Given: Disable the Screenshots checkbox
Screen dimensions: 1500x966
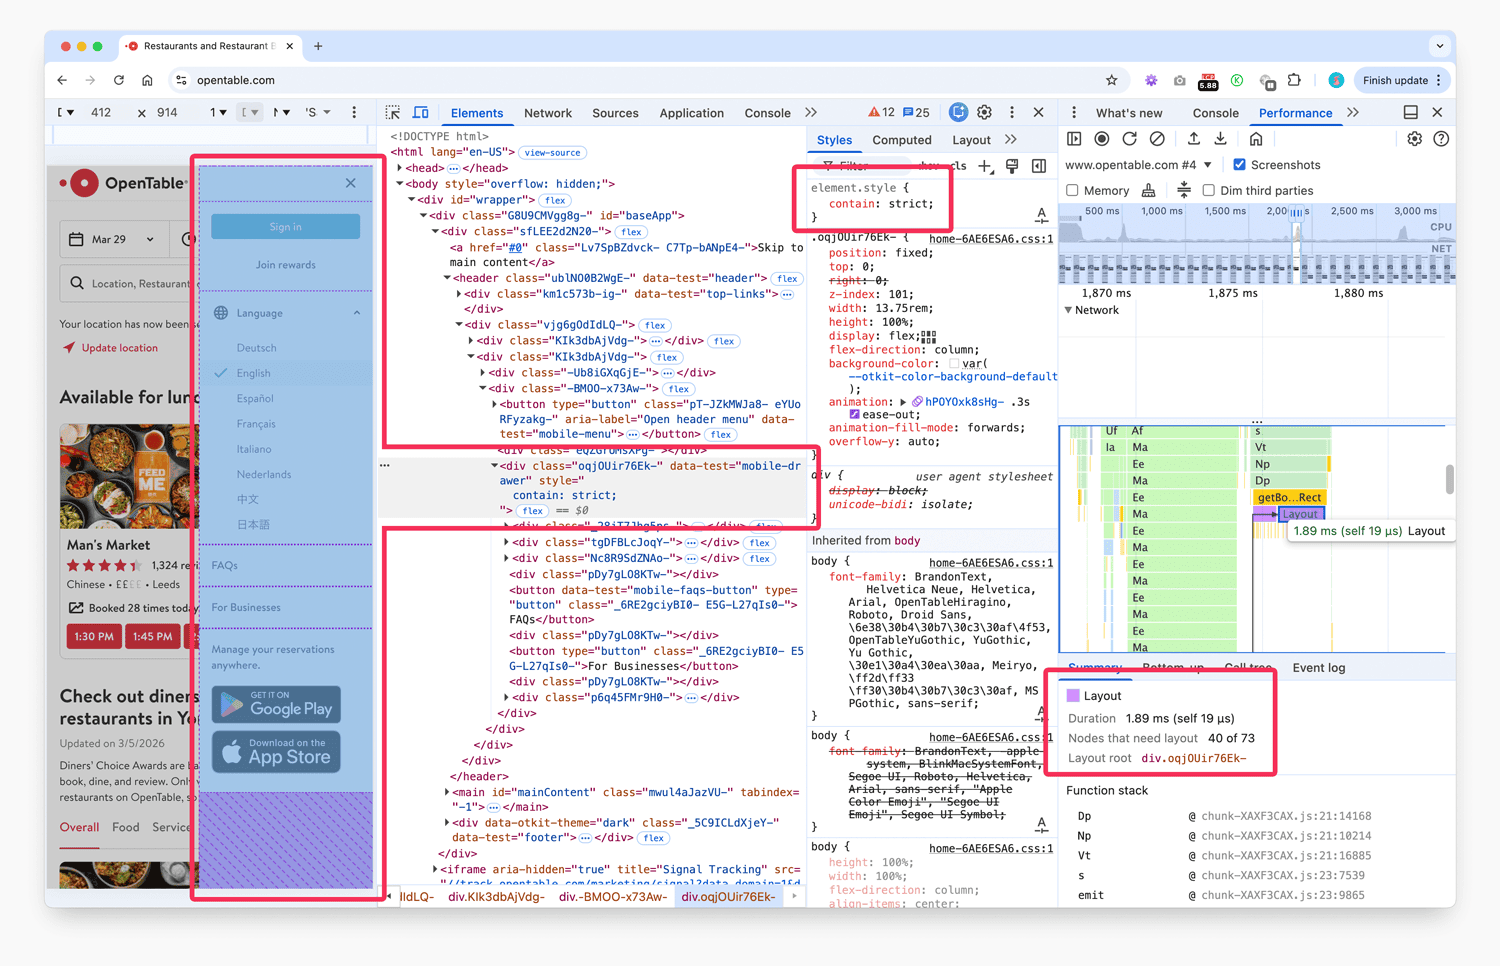Looking at the screenshot, I should [1239, 165].
